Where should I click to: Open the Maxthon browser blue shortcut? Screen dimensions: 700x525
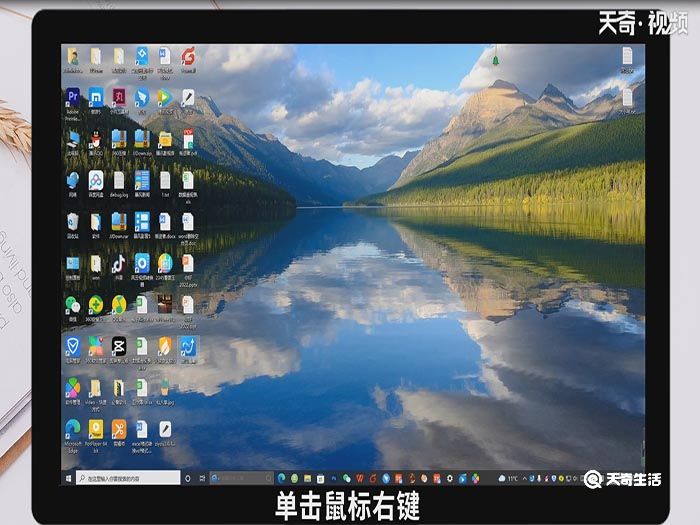[96, 97]
